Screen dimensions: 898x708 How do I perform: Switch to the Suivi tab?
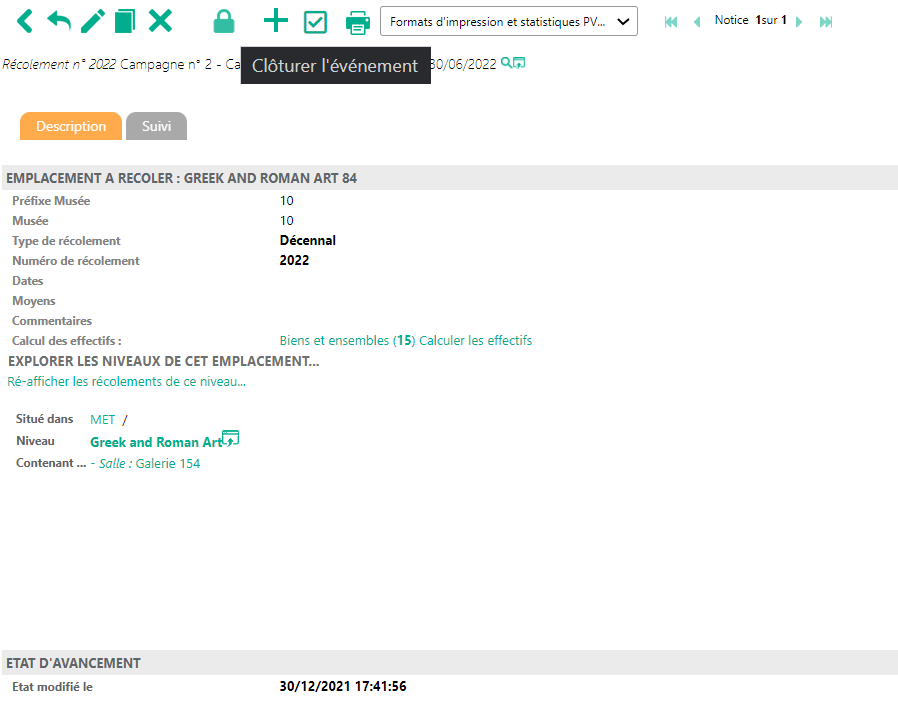click(156, 126)
